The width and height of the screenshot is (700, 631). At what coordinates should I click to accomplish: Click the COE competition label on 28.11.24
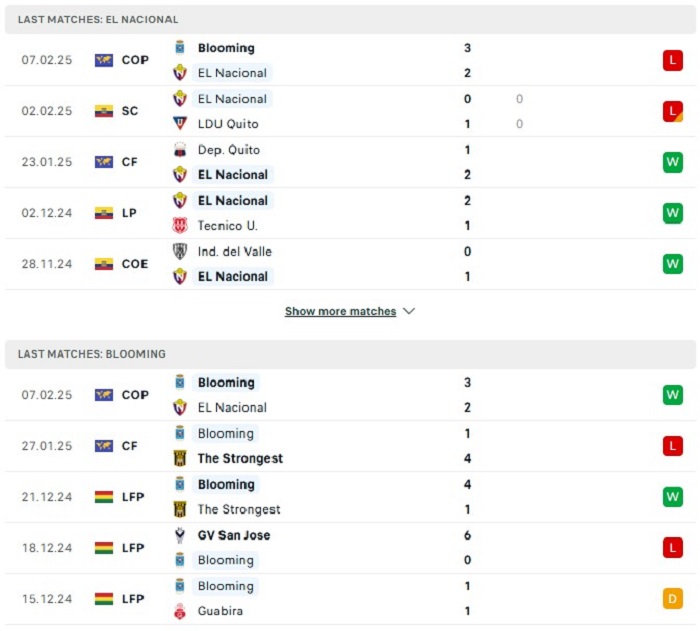[135, 264]
